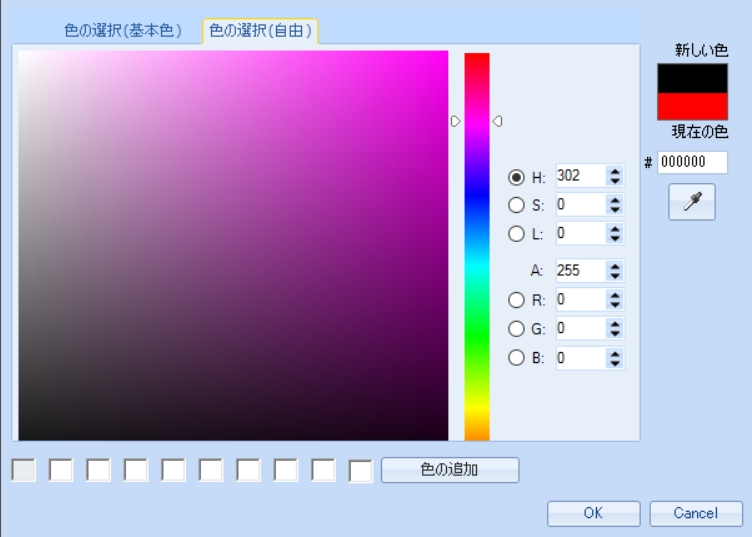Choose the R red radio button
The height and width of the screenshot is (537, 752).
(x=517, y=299)
